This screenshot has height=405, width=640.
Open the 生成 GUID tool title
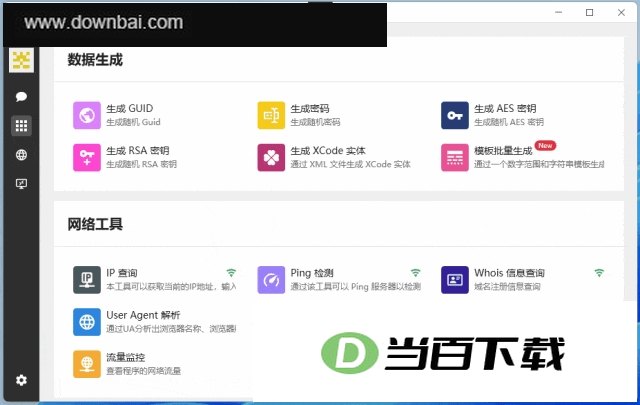(130, 109)
